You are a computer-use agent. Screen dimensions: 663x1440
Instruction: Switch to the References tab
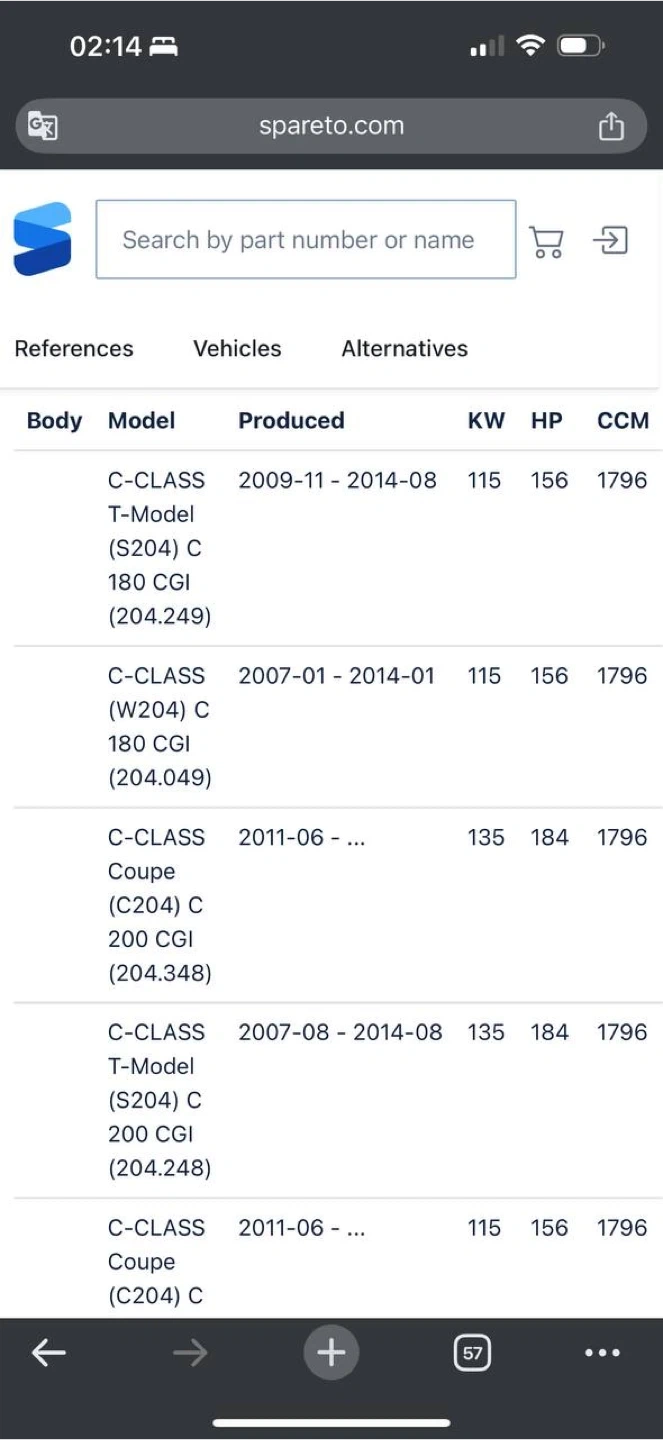(74, 348)
